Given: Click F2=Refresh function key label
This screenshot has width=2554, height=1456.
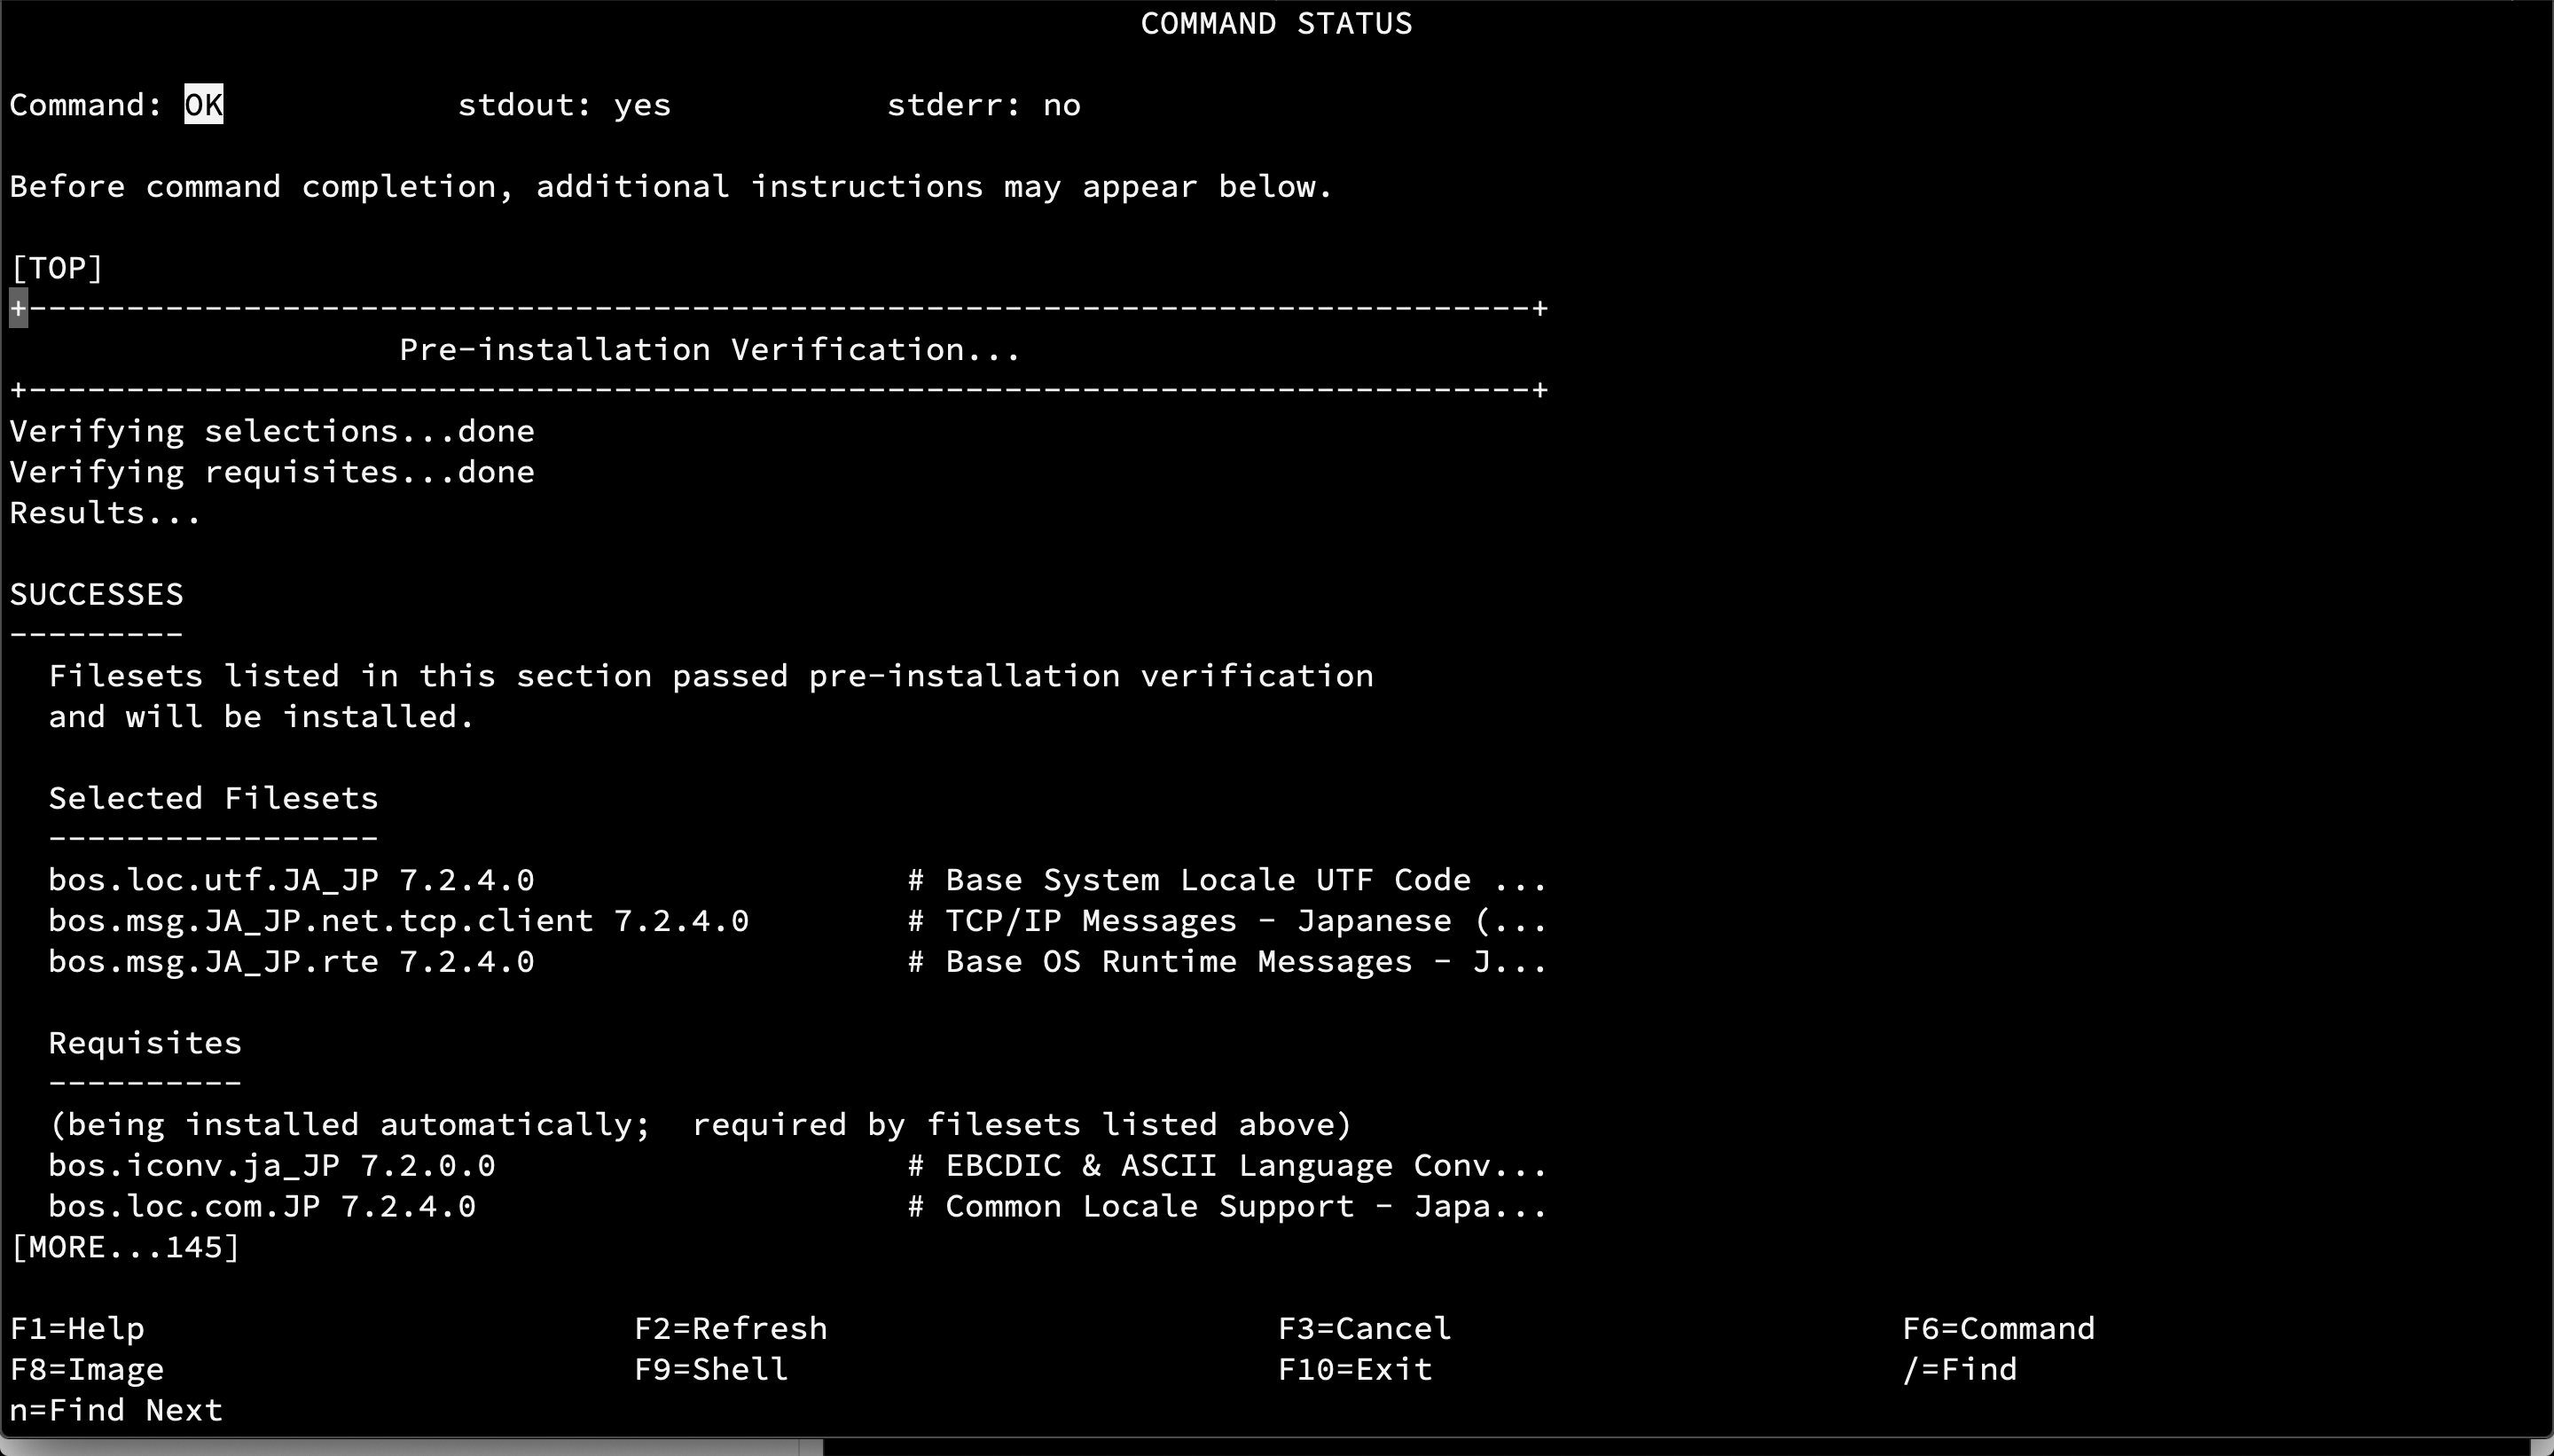Looking at the screenshot, I should [730, 1327].
